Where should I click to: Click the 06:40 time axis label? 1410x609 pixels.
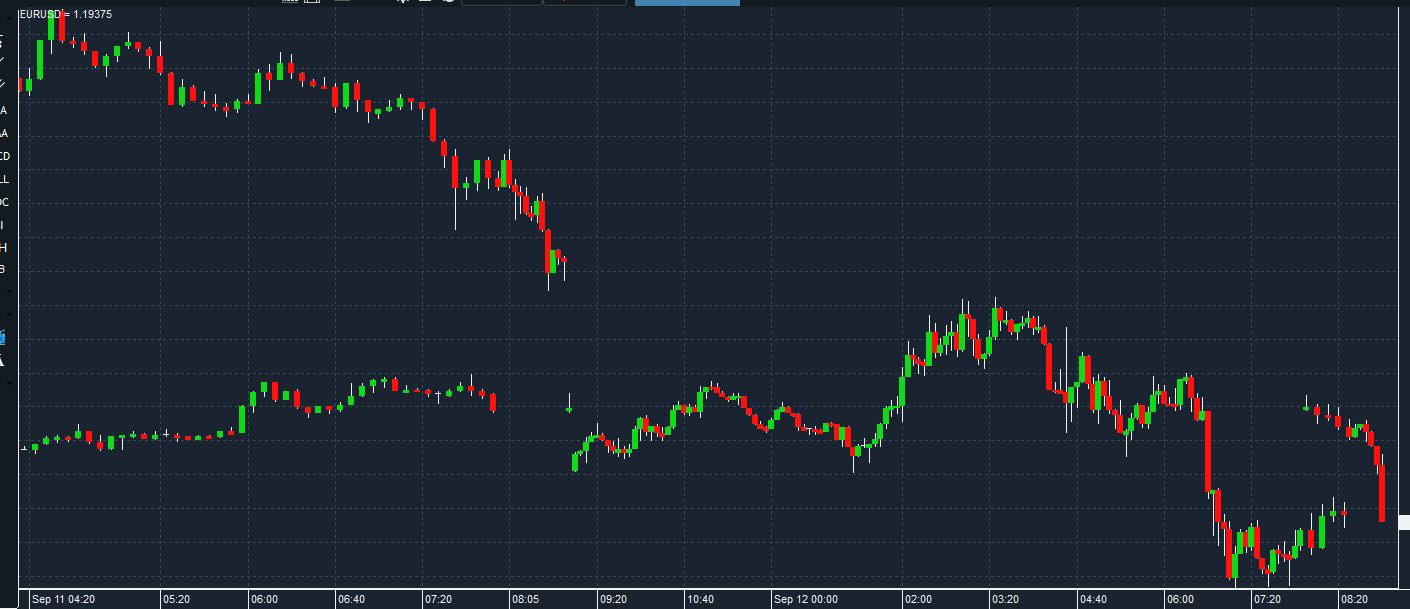click(352, 599)
